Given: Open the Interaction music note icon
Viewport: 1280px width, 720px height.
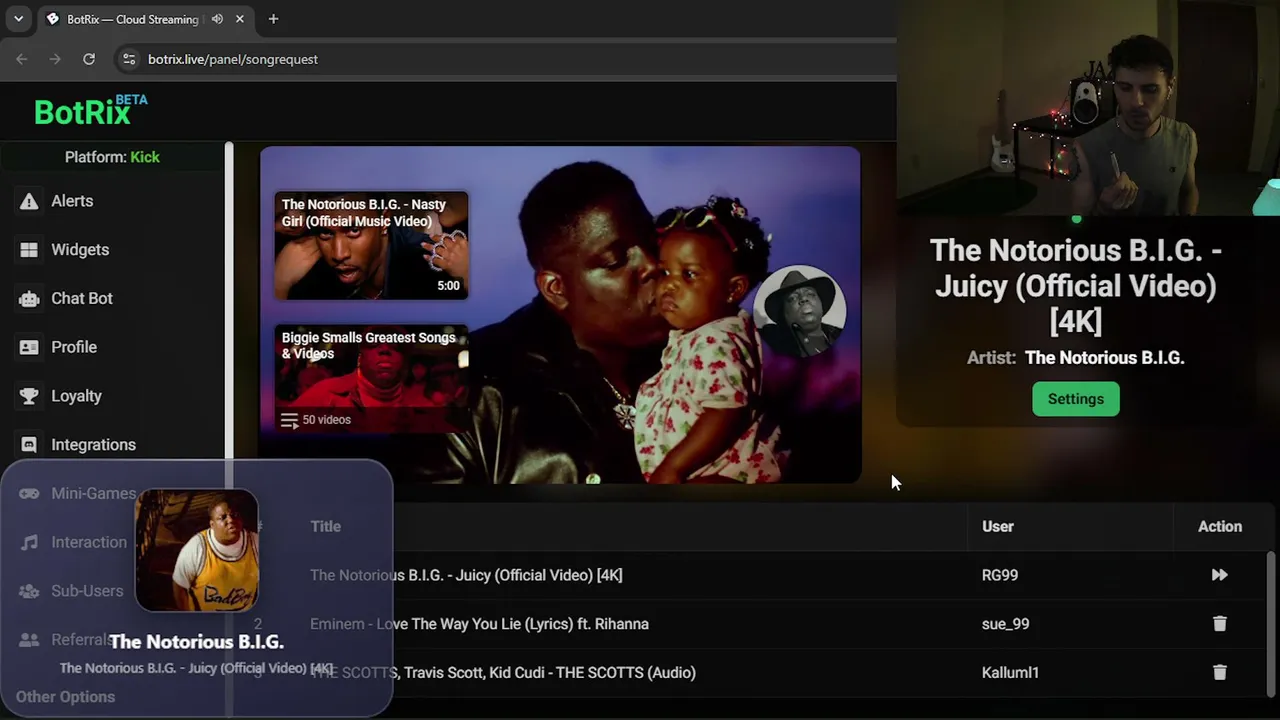Looking at the screenshot, I should pos(29,542).
